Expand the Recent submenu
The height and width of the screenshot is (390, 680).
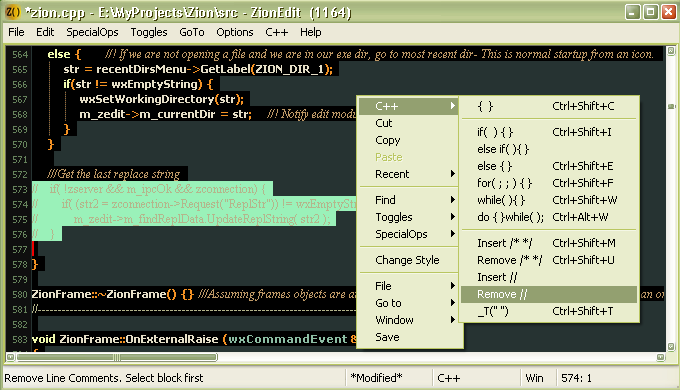tap(409, 174)
